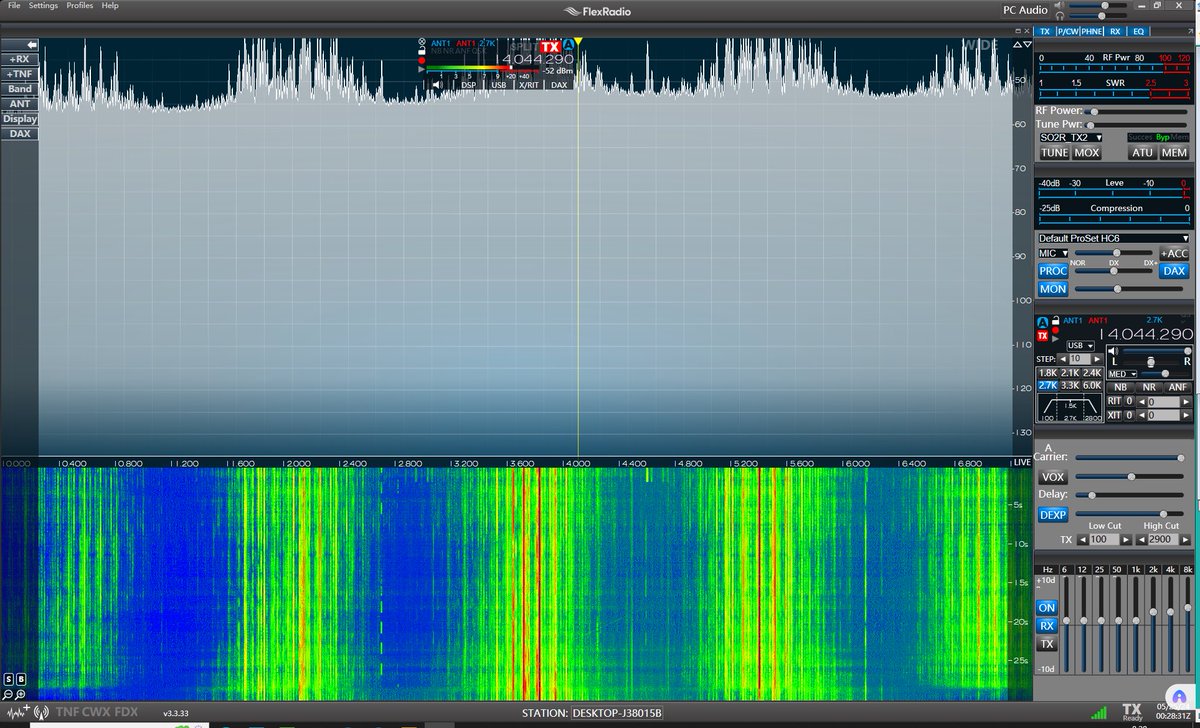Click the MOX transmit button
This screenshot has height=728, width=1200.
point(1087,153)
